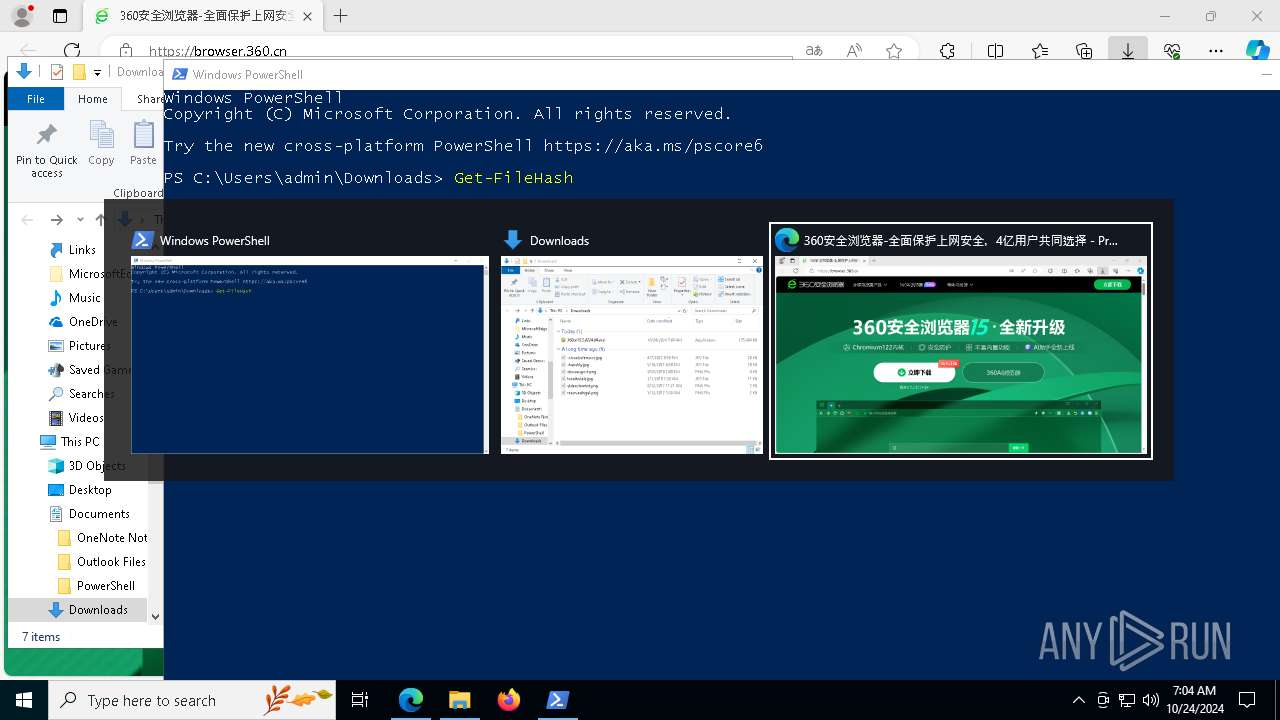
Task: Open the Favorites list icon
Action: click(x=1040, y=51)
